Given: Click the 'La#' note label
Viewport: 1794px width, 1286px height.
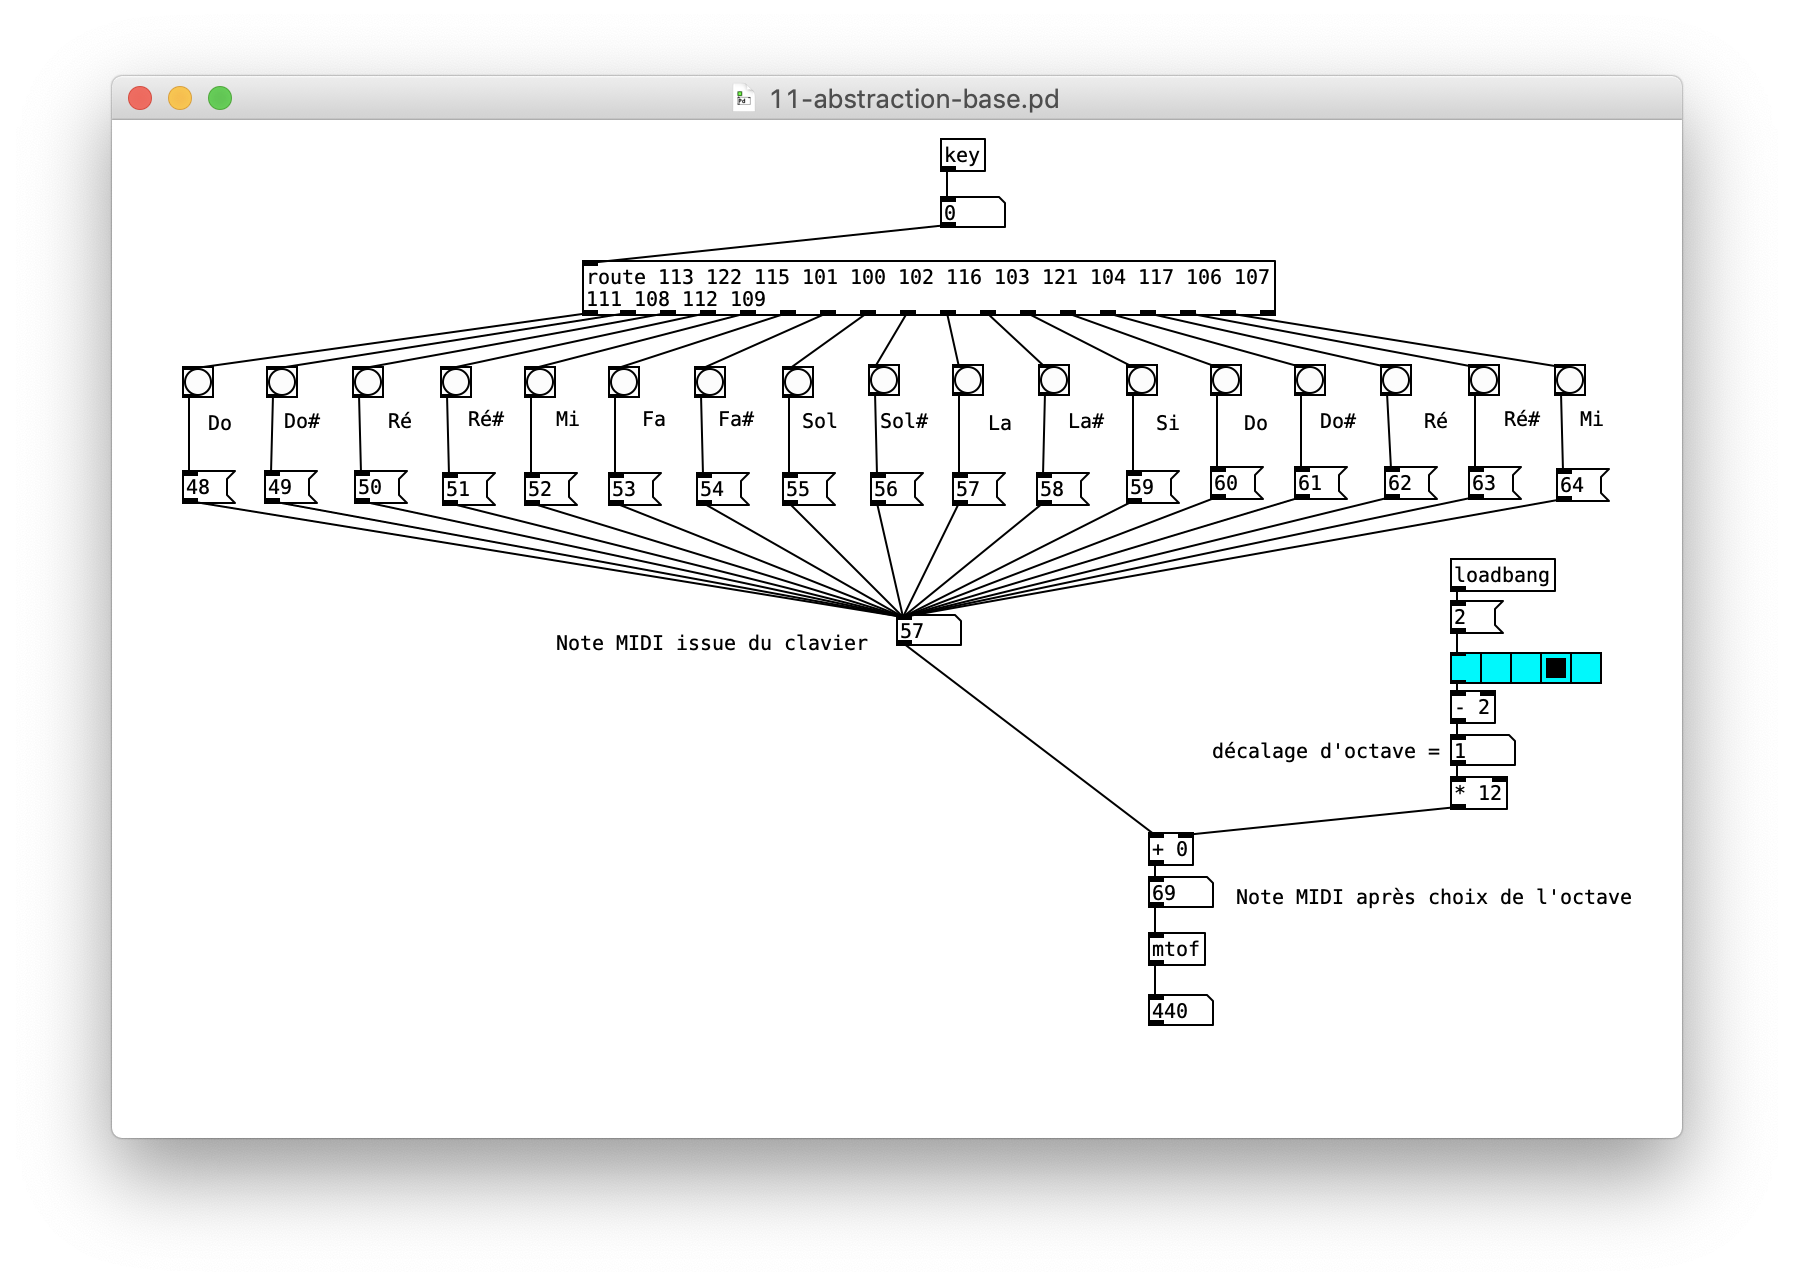Looking at the screenshot, I should pyautogui.click(x=1086, y=421).
